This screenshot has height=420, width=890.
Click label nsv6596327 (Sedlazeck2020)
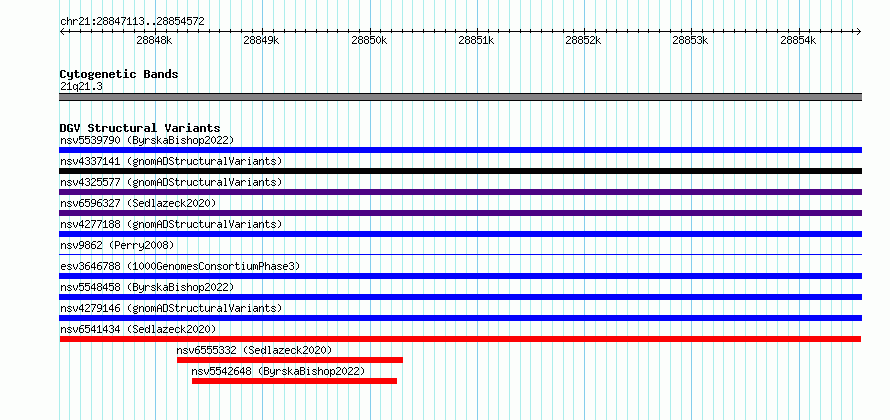click(x=138, y=203)
